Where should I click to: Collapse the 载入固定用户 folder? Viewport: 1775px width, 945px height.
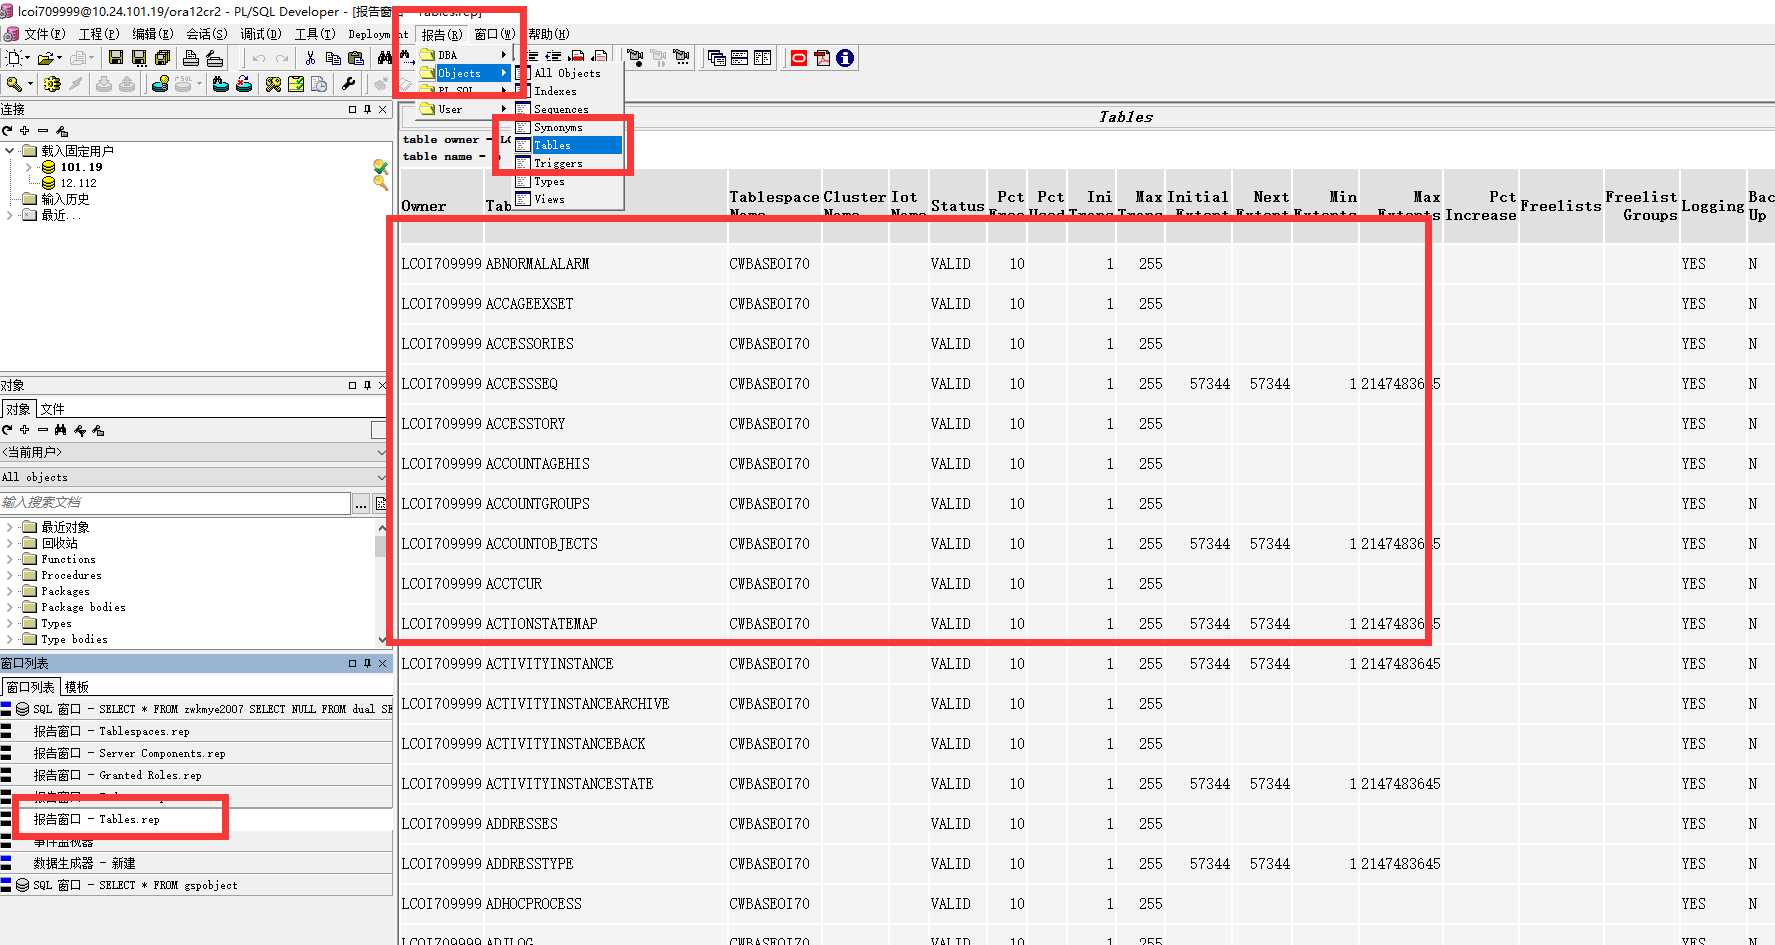(x=11, y=151)
